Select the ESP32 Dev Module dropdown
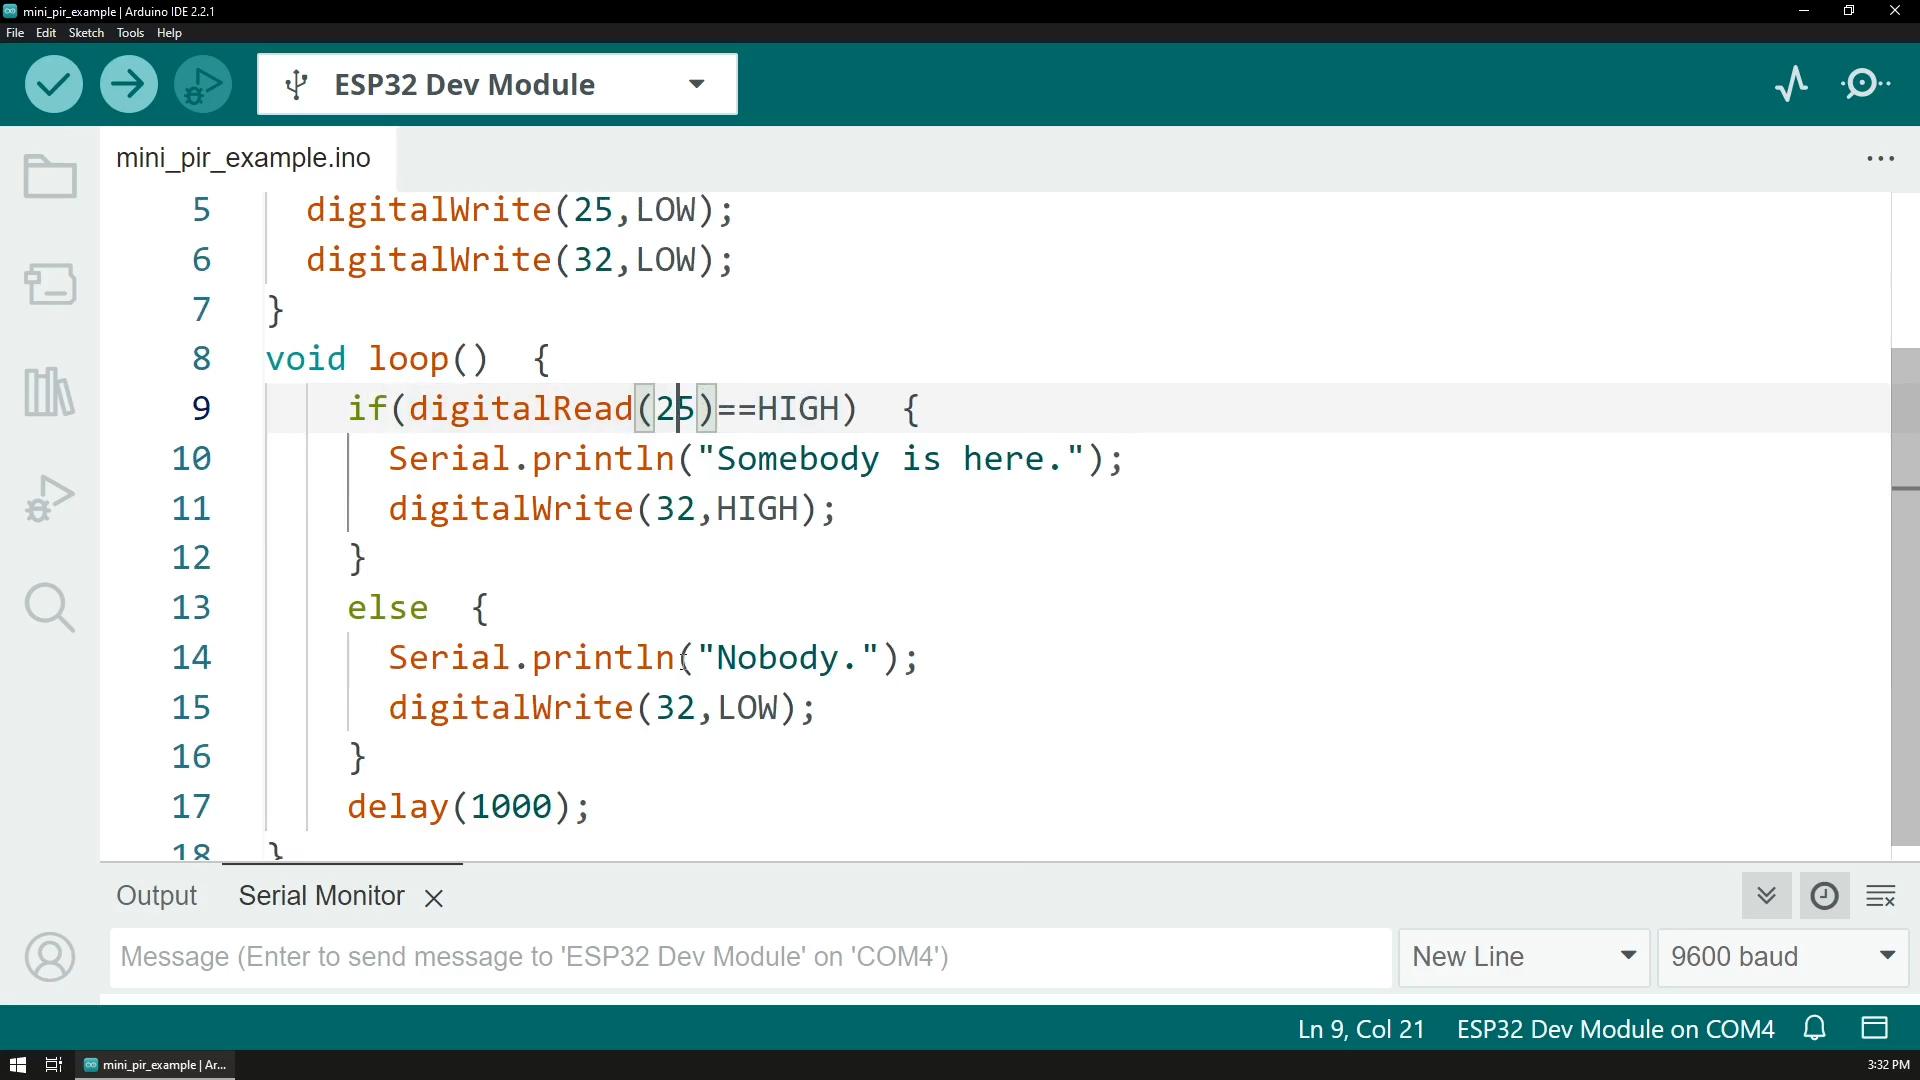This screenshot has height=1080, width=1920. click(x=496, y=84)
